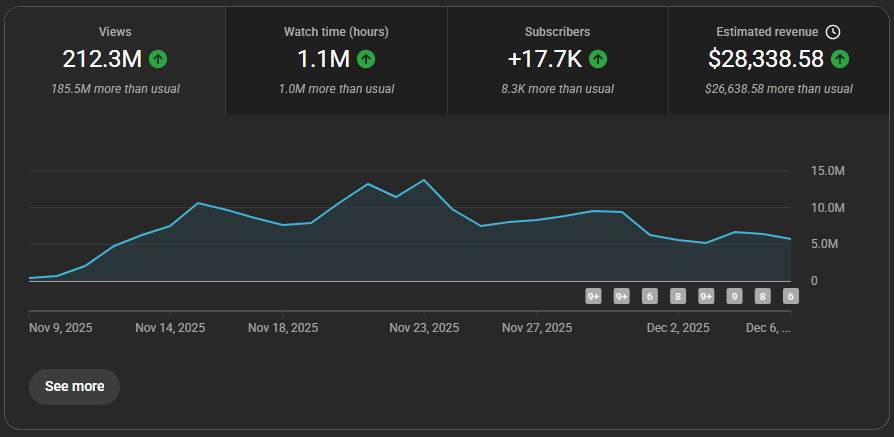Open the Estimated revenue tab
This screenshot has height=437, width=894.
click(x=779, y=61)
